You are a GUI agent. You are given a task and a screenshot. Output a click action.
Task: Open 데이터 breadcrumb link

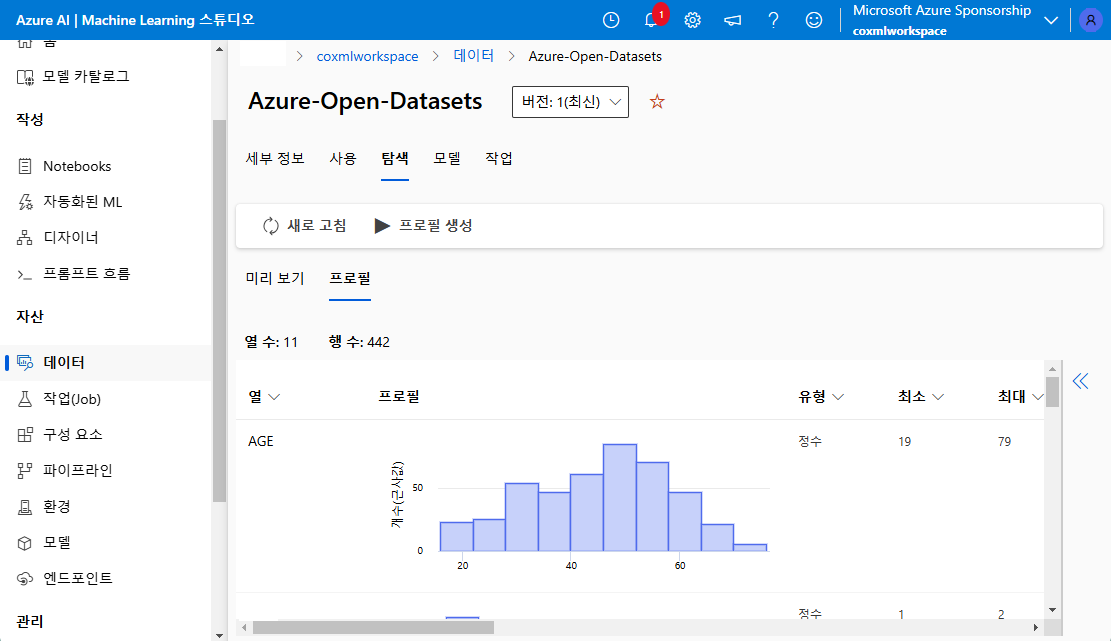pos(473,56)
